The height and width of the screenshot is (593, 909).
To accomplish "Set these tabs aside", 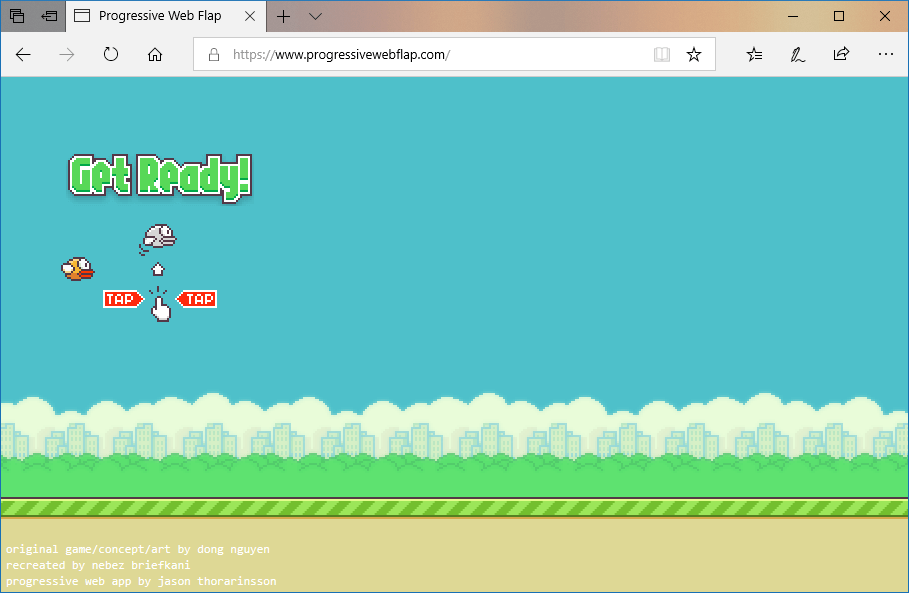I will [x=49, y=16].
